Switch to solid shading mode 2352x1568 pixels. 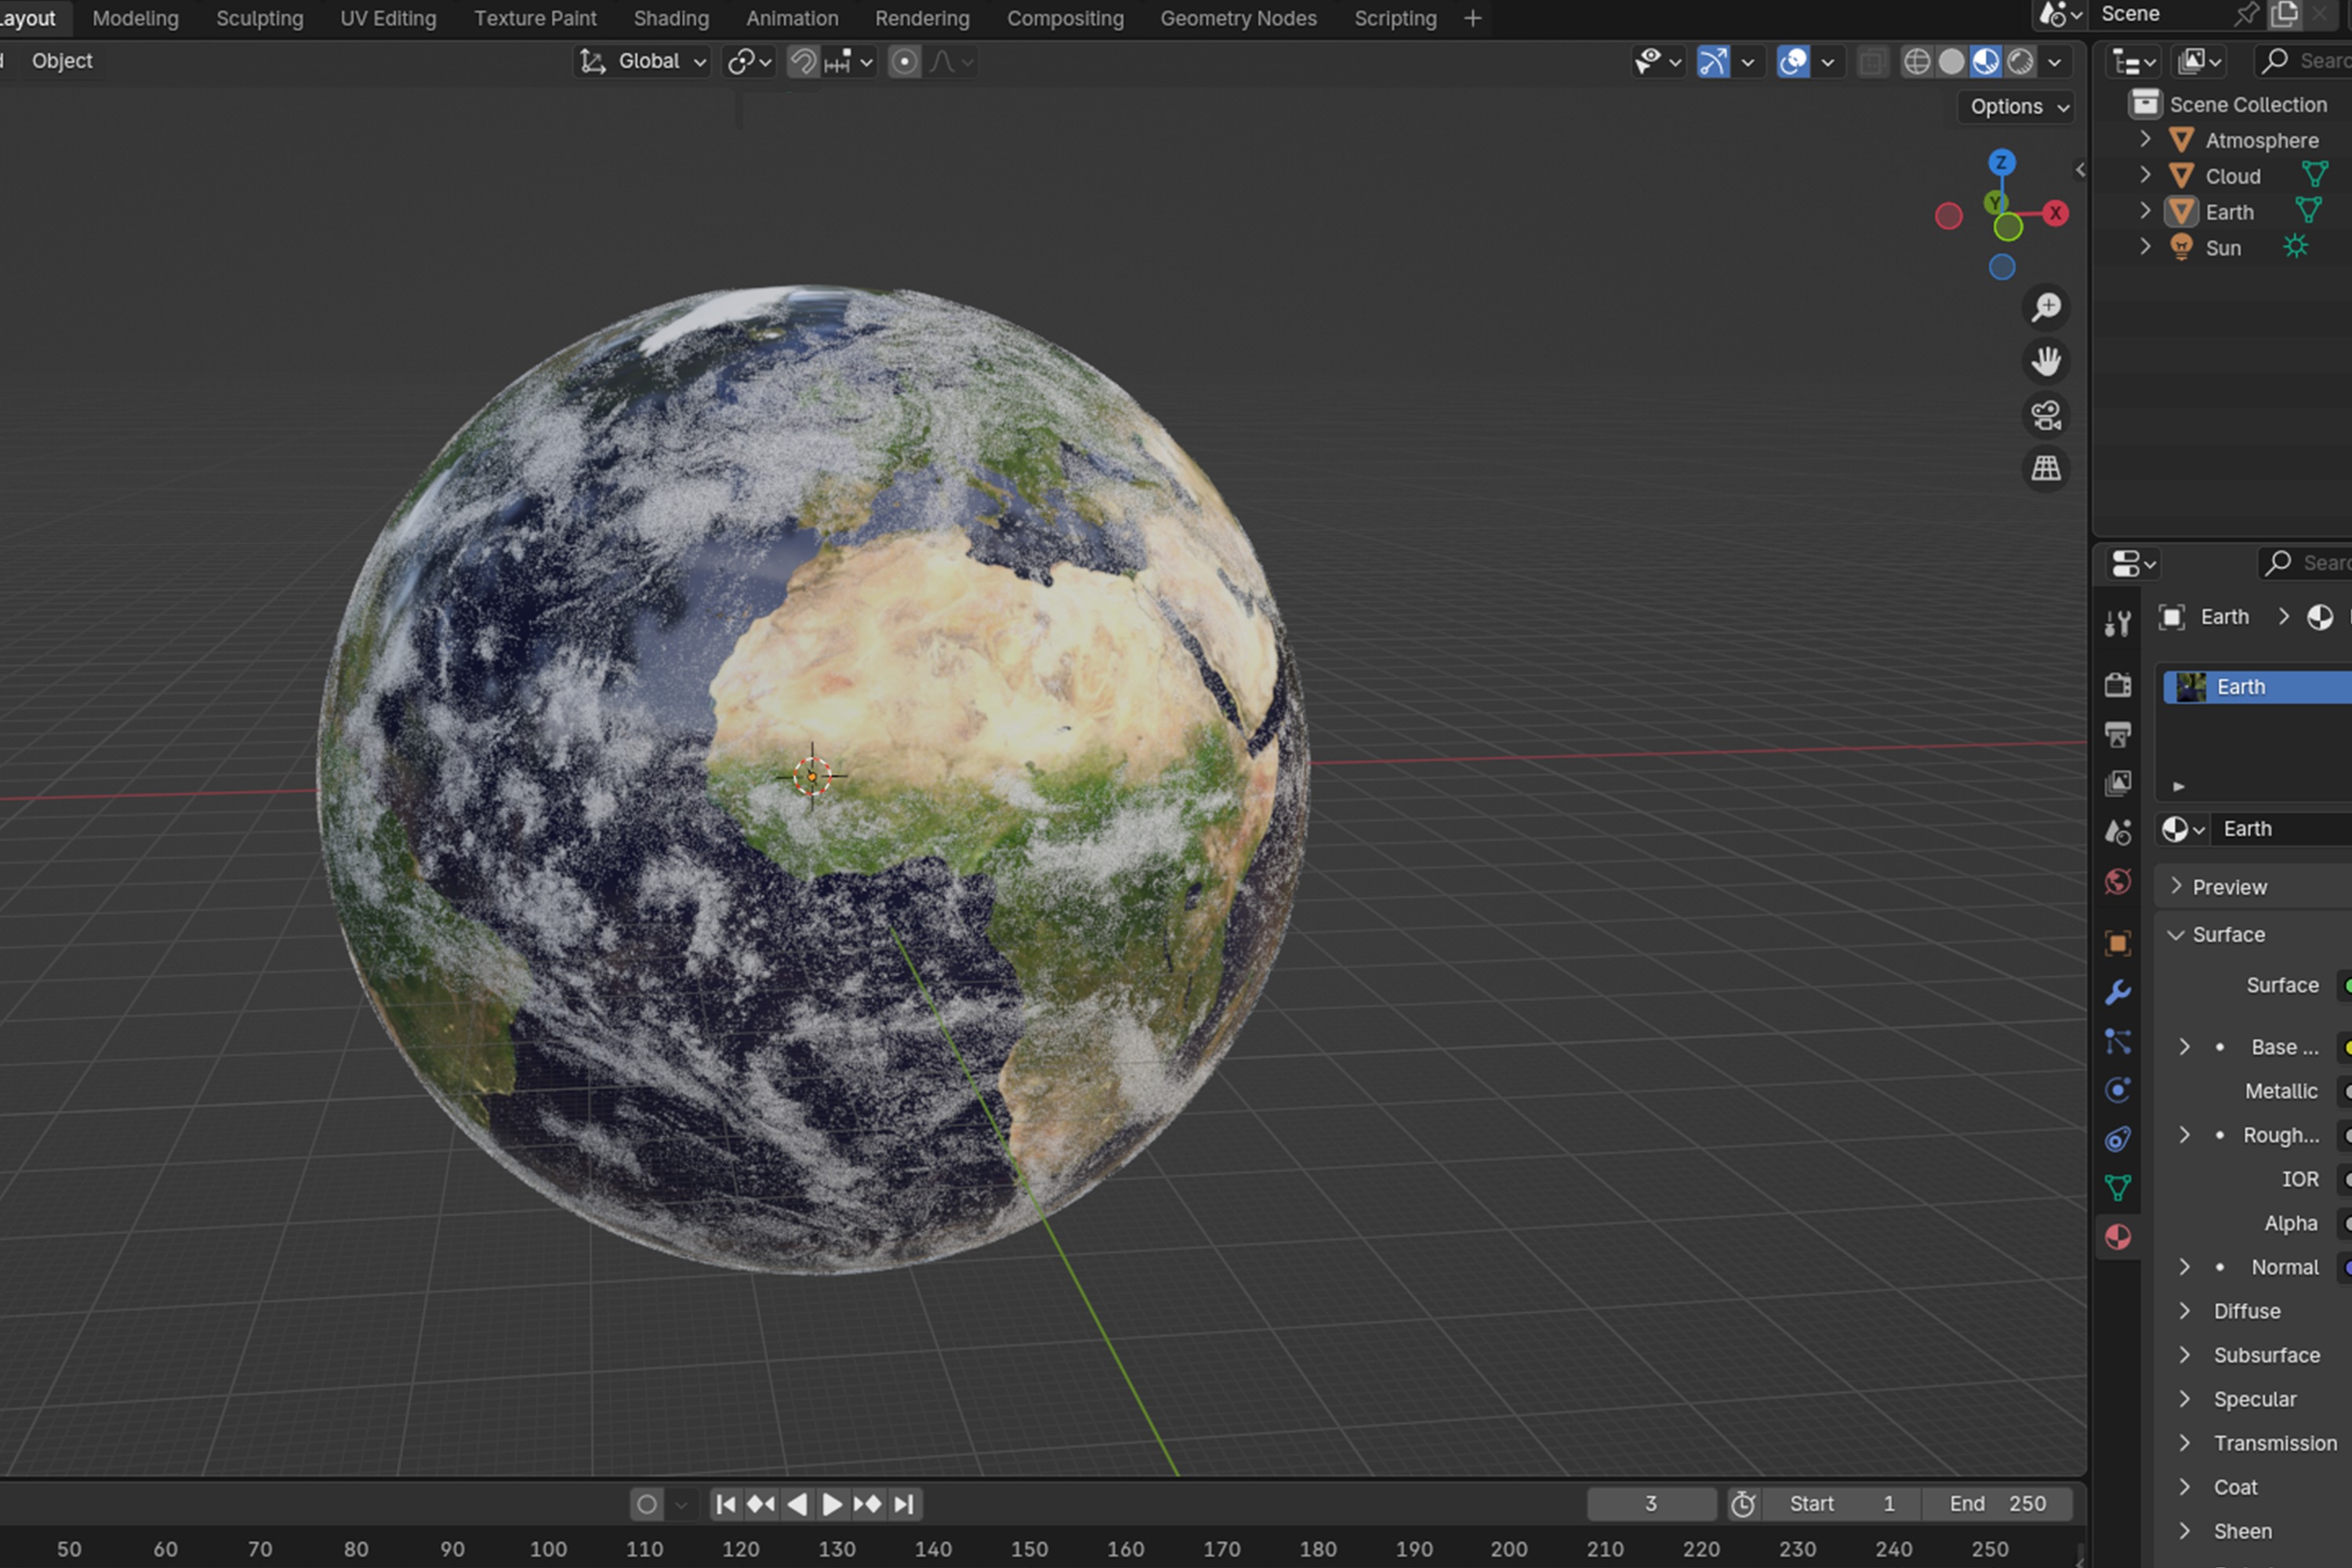point(1951,62)
